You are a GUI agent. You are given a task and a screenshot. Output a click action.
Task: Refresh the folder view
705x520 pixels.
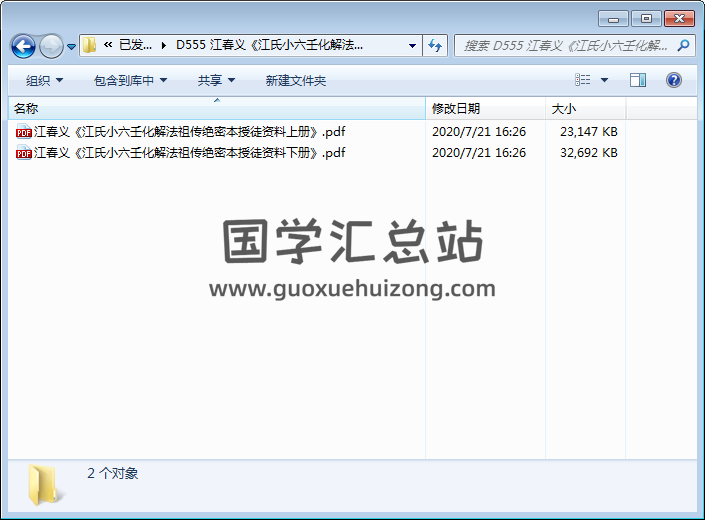435,45
